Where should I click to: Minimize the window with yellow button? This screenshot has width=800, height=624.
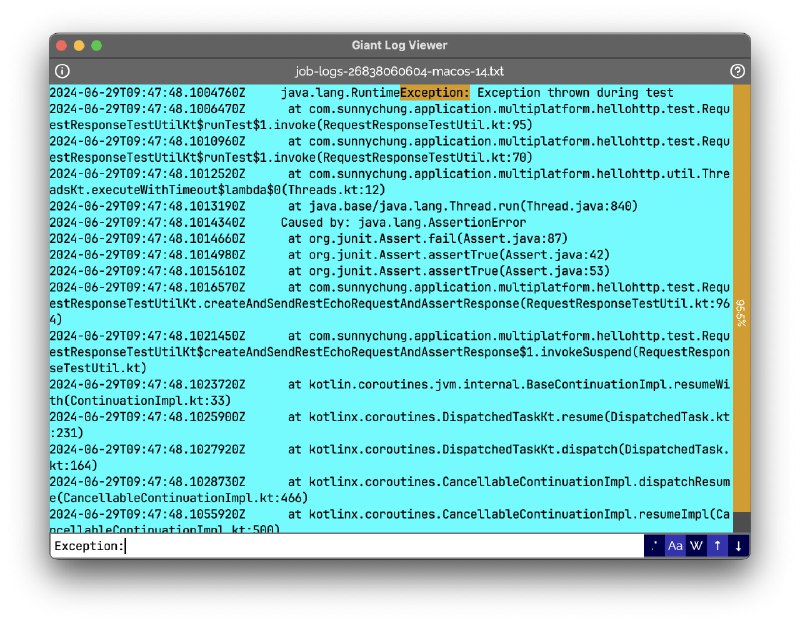click(79, 45)
